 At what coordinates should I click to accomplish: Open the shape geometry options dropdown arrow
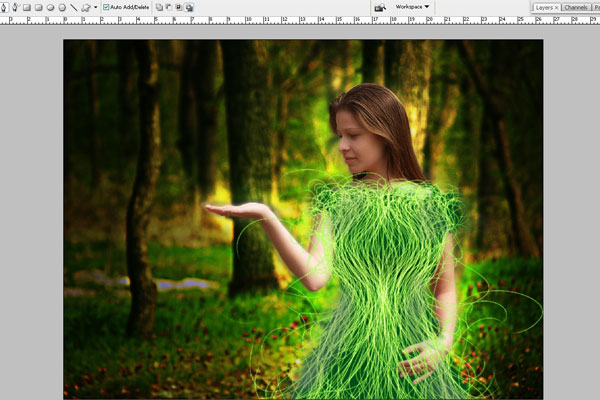click(x=95, y=7)
